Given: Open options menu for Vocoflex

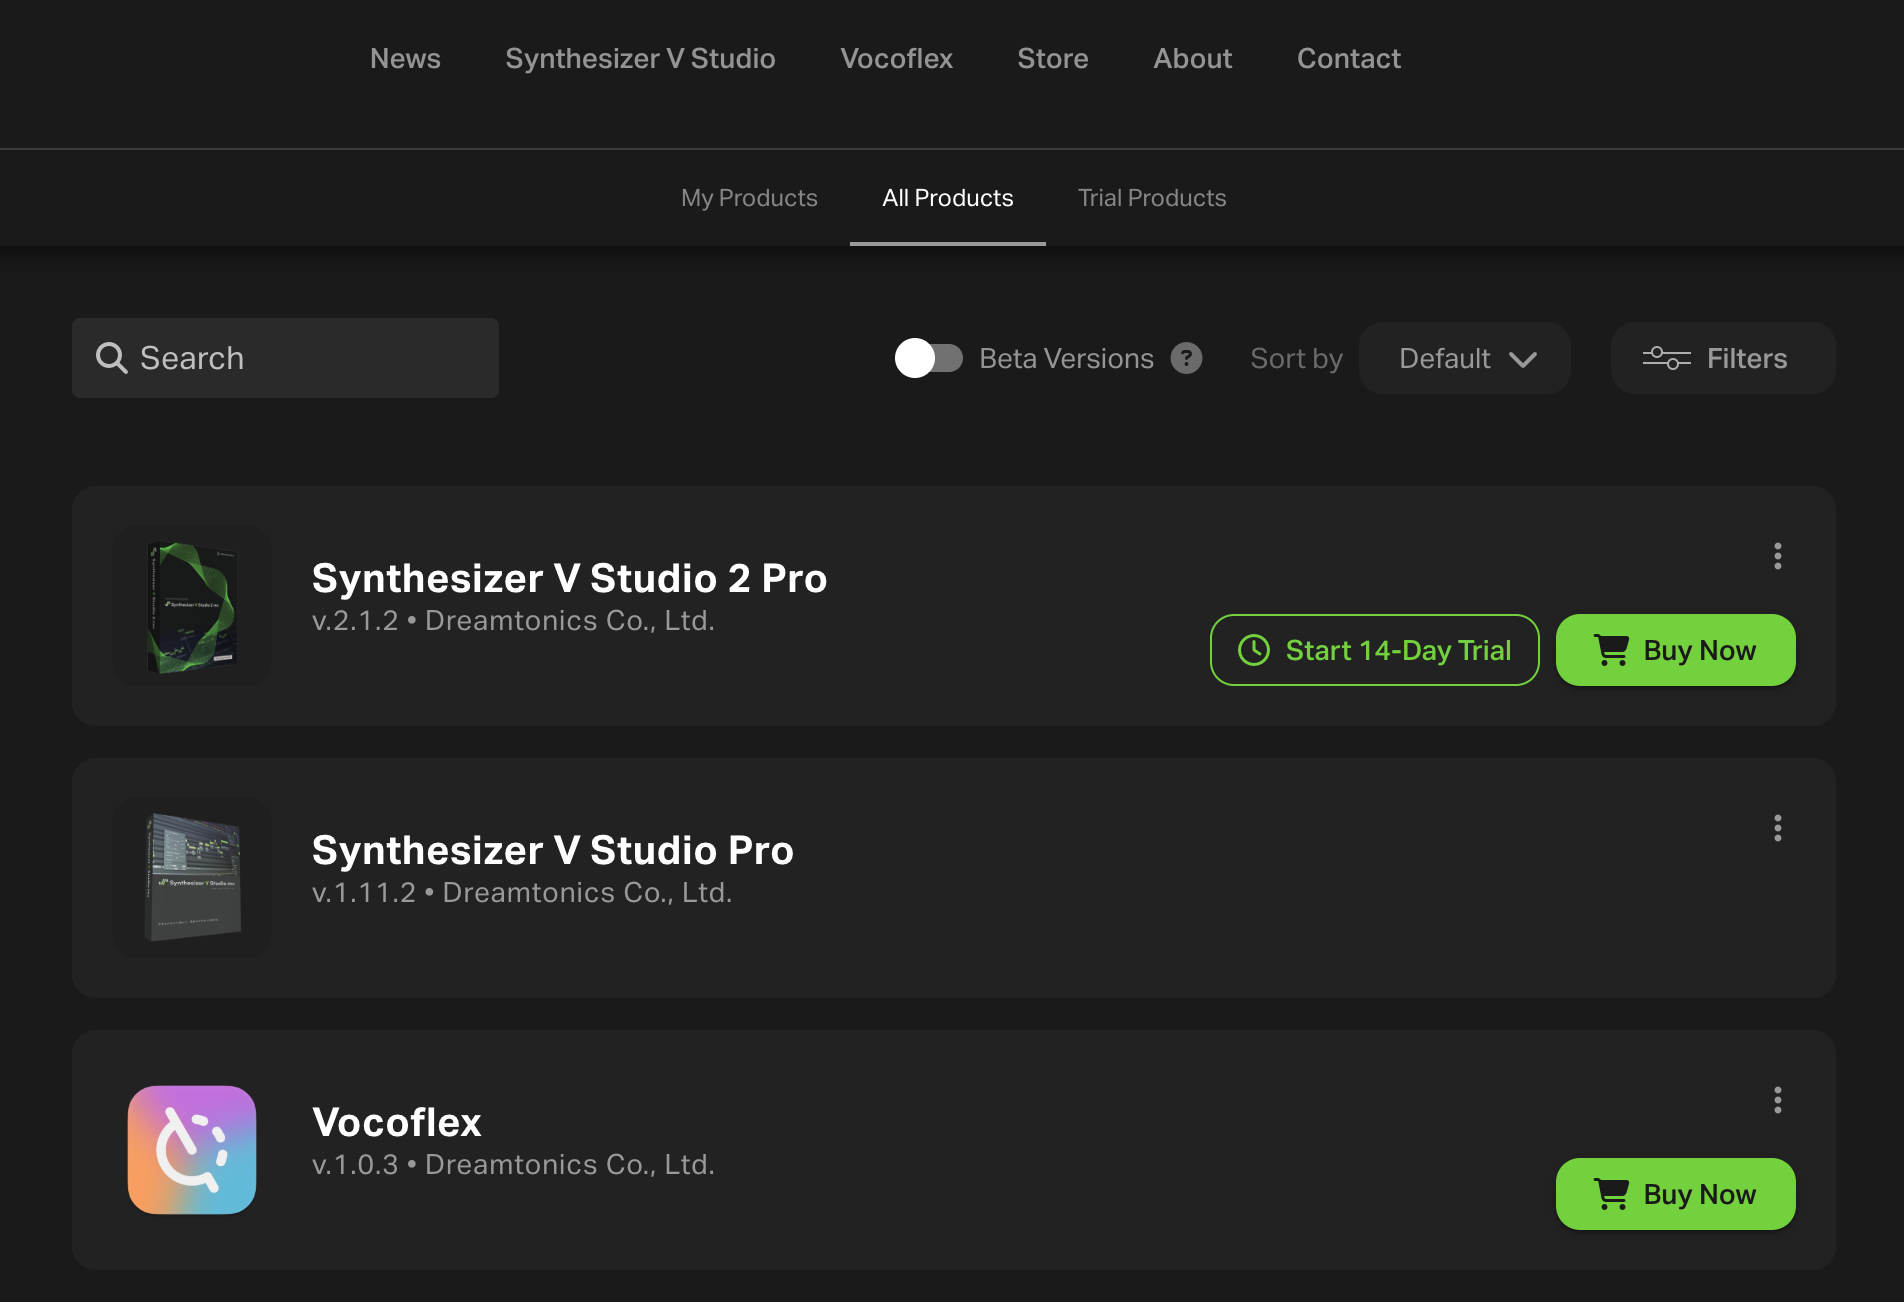Looking at the screenshot, I should (1777, 1100).
